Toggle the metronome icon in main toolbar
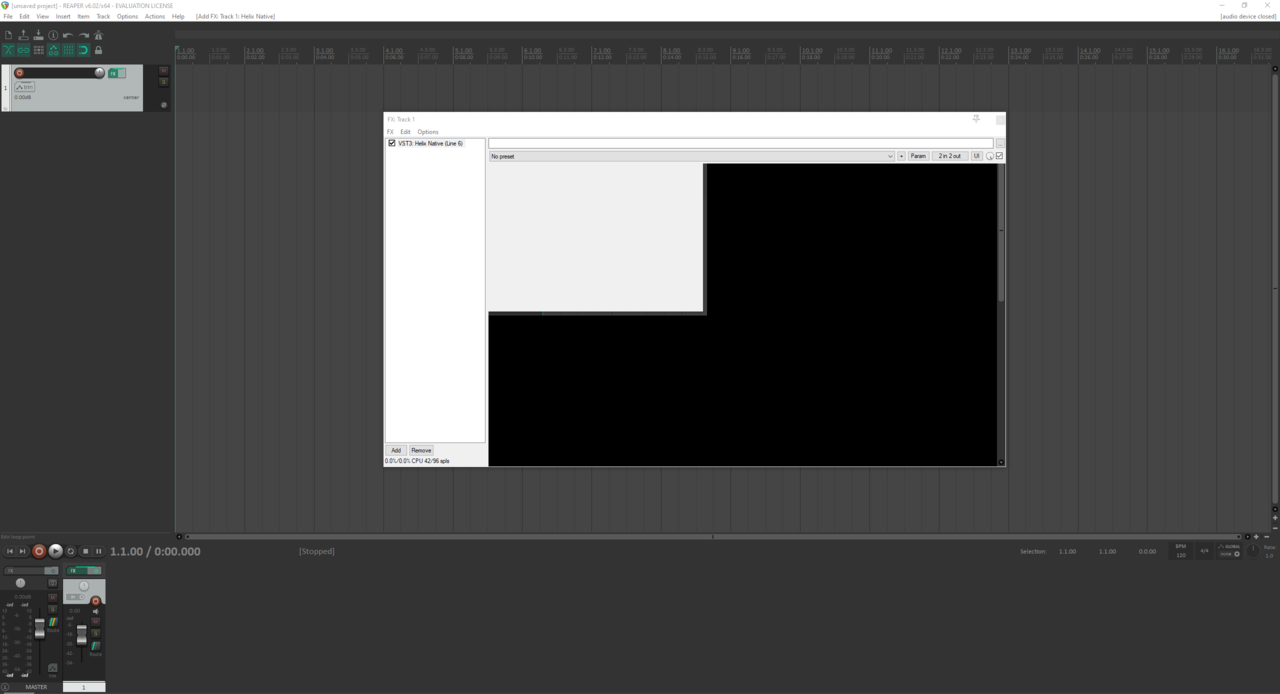1280x694 pixels. pyautogui.click(x=98, y=35)
